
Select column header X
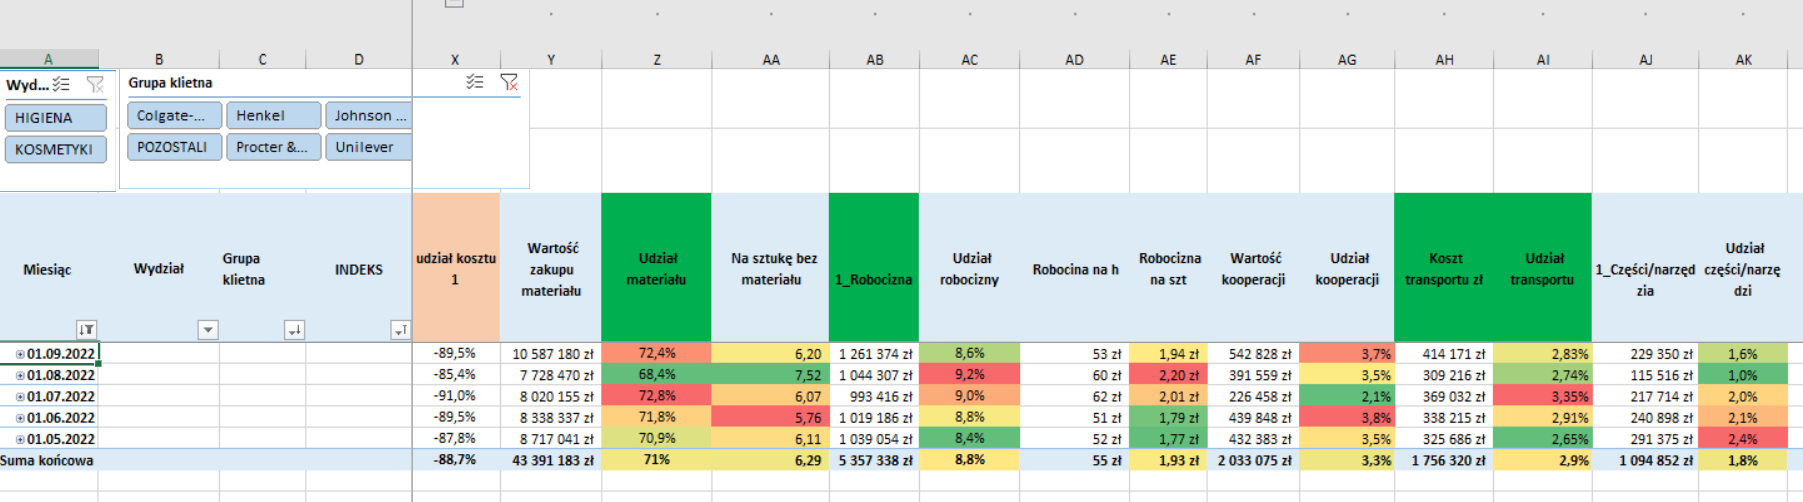pos(455,60)
